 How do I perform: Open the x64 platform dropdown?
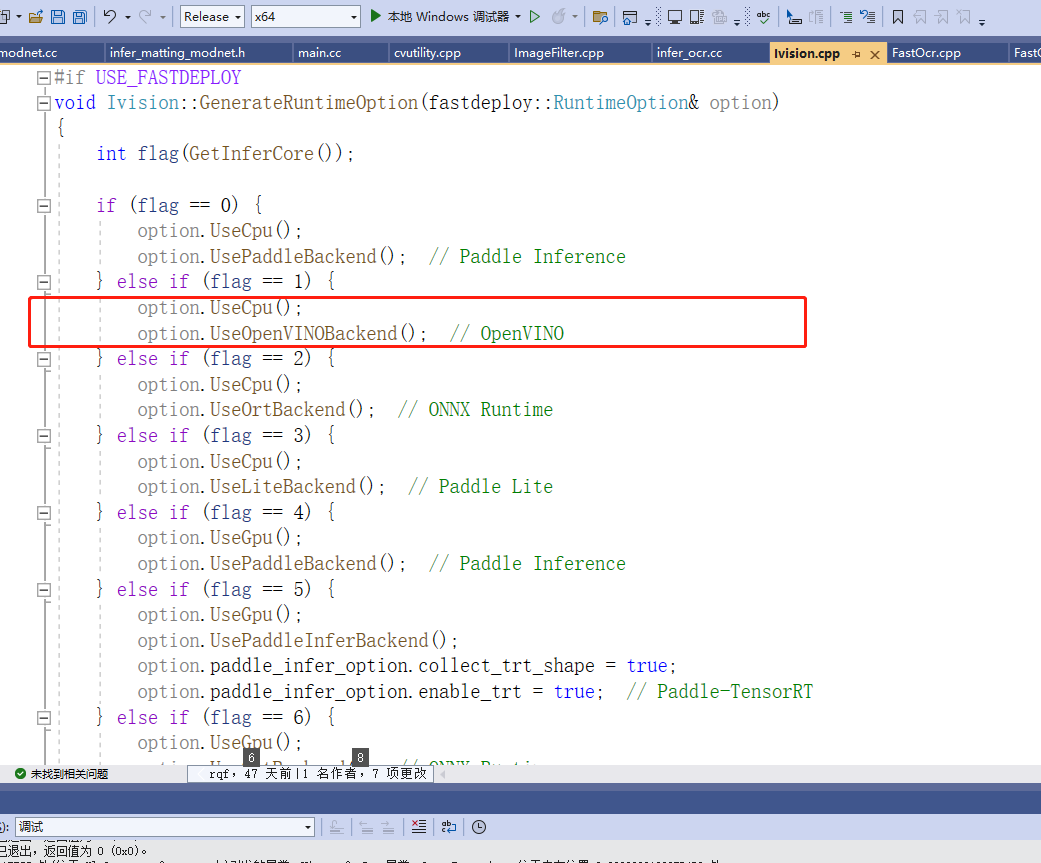[305, 16]
